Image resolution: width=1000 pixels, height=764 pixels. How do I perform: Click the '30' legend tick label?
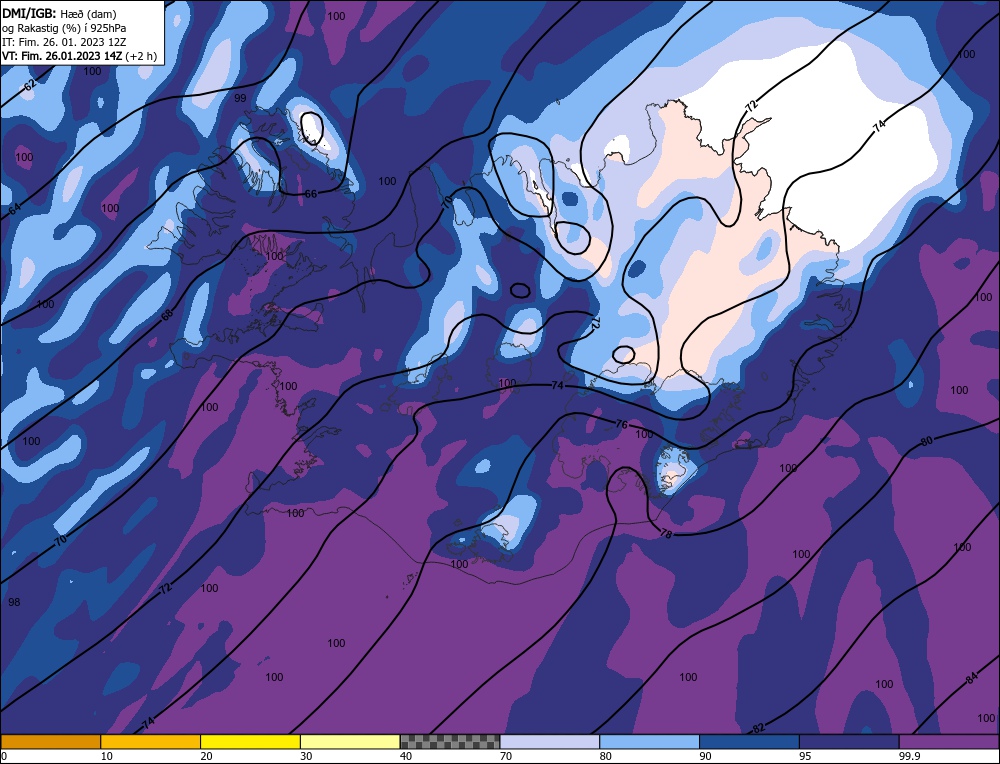[306, 756]
